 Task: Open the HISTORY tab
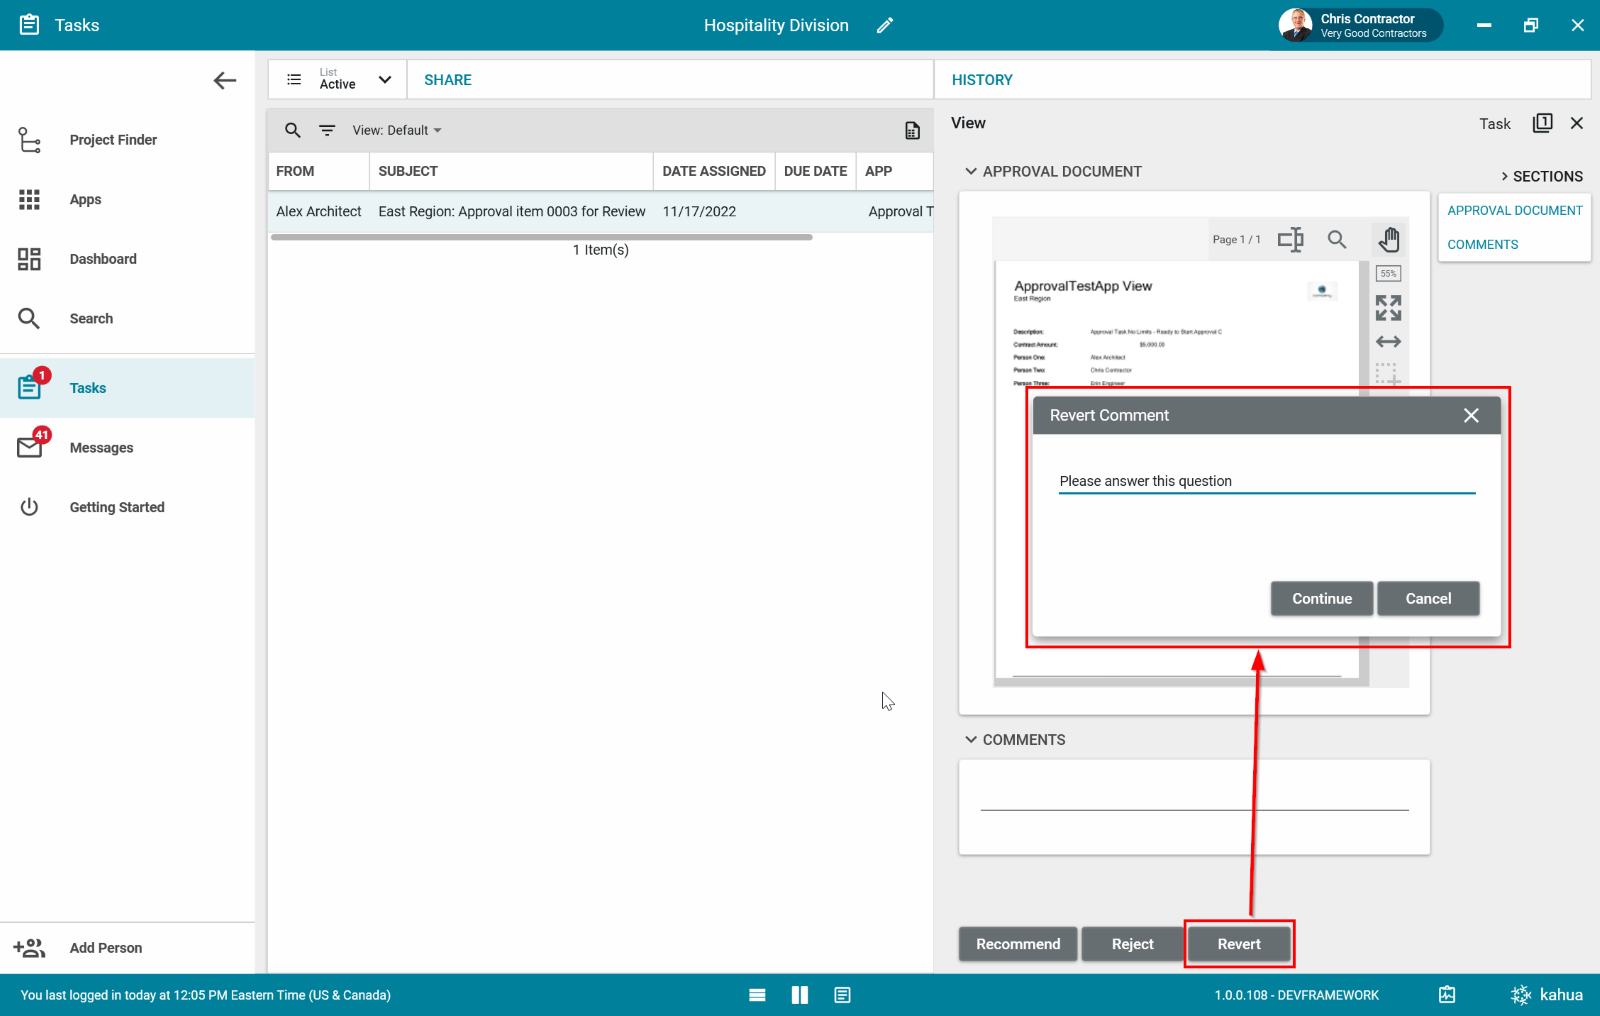coord(982,80)
